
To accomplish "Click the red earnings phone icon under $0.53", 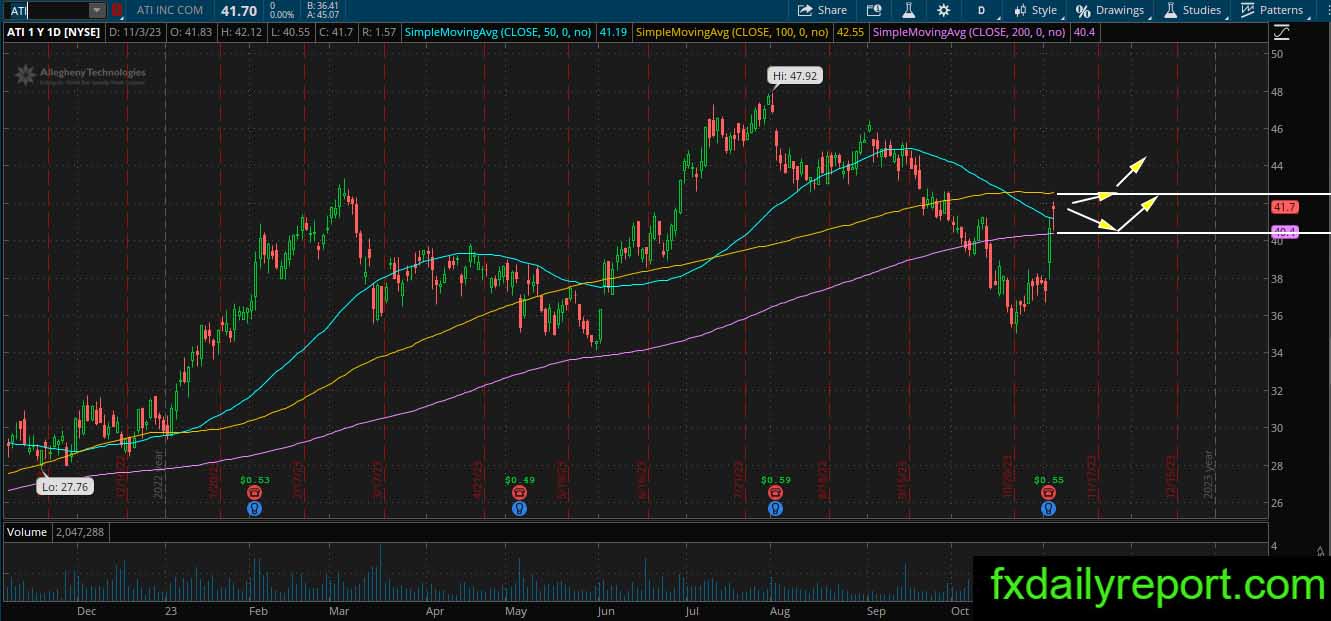I will point(255,493).
